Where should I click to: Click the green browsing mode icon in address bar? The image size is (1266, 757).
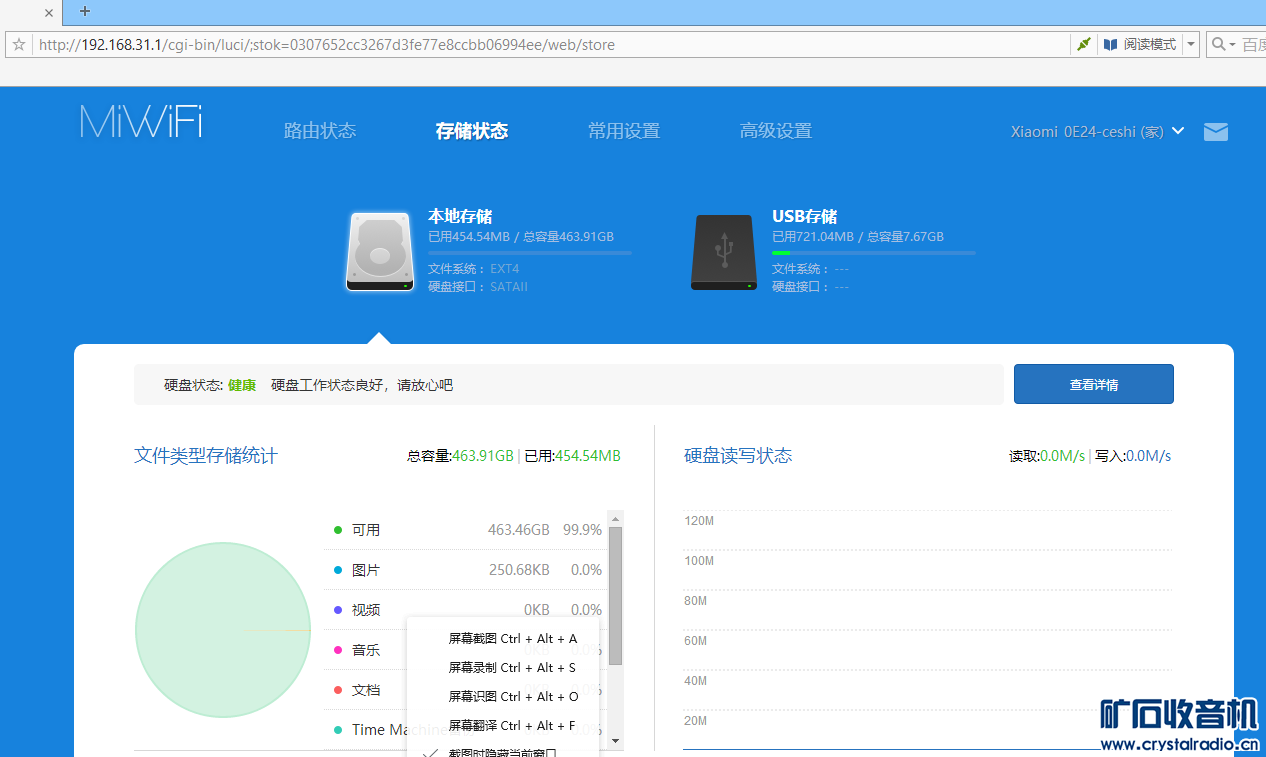point(1083,45)
